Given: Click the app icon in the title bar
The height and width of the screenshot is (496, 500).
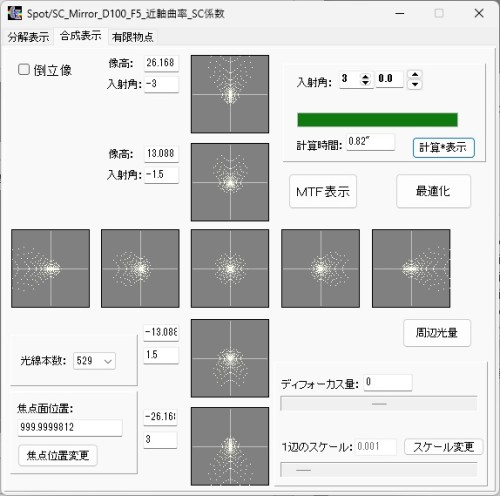Looking at the screenshot, I should (15, 13).
